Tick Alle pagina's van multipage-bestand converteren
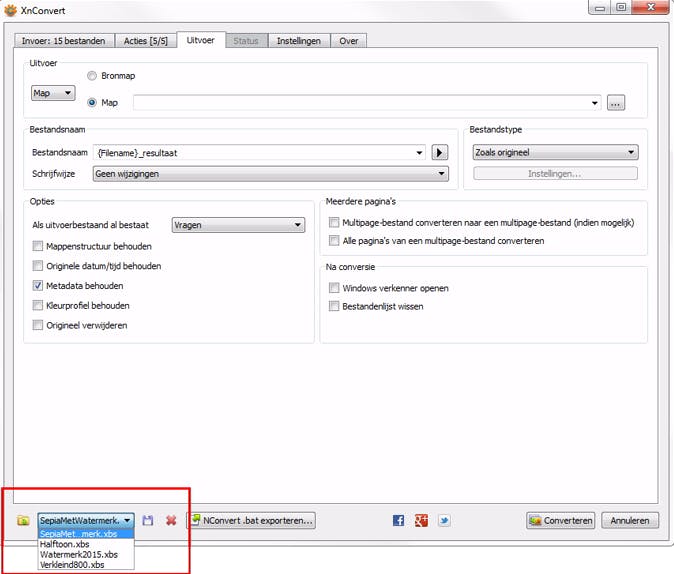The width and height of the screenshot is (674, 574). coord(334,240)
